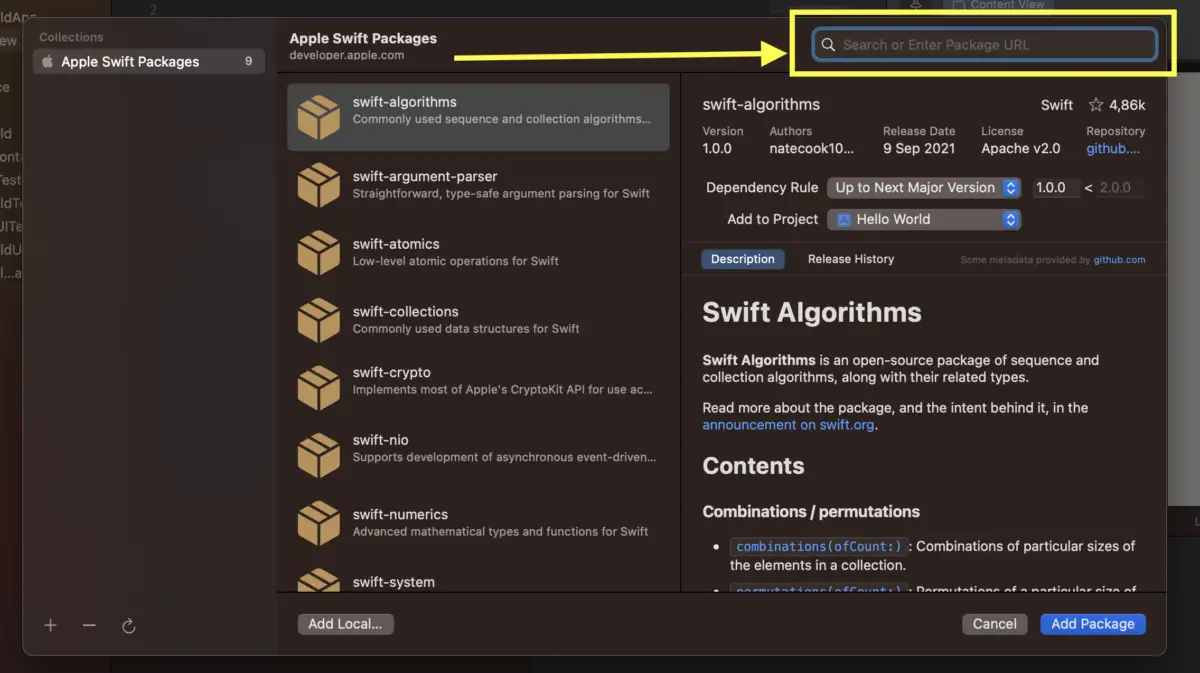Click the Combinations / permutations subheading
Screen dimensions: 1200x673
coord(811,512)
